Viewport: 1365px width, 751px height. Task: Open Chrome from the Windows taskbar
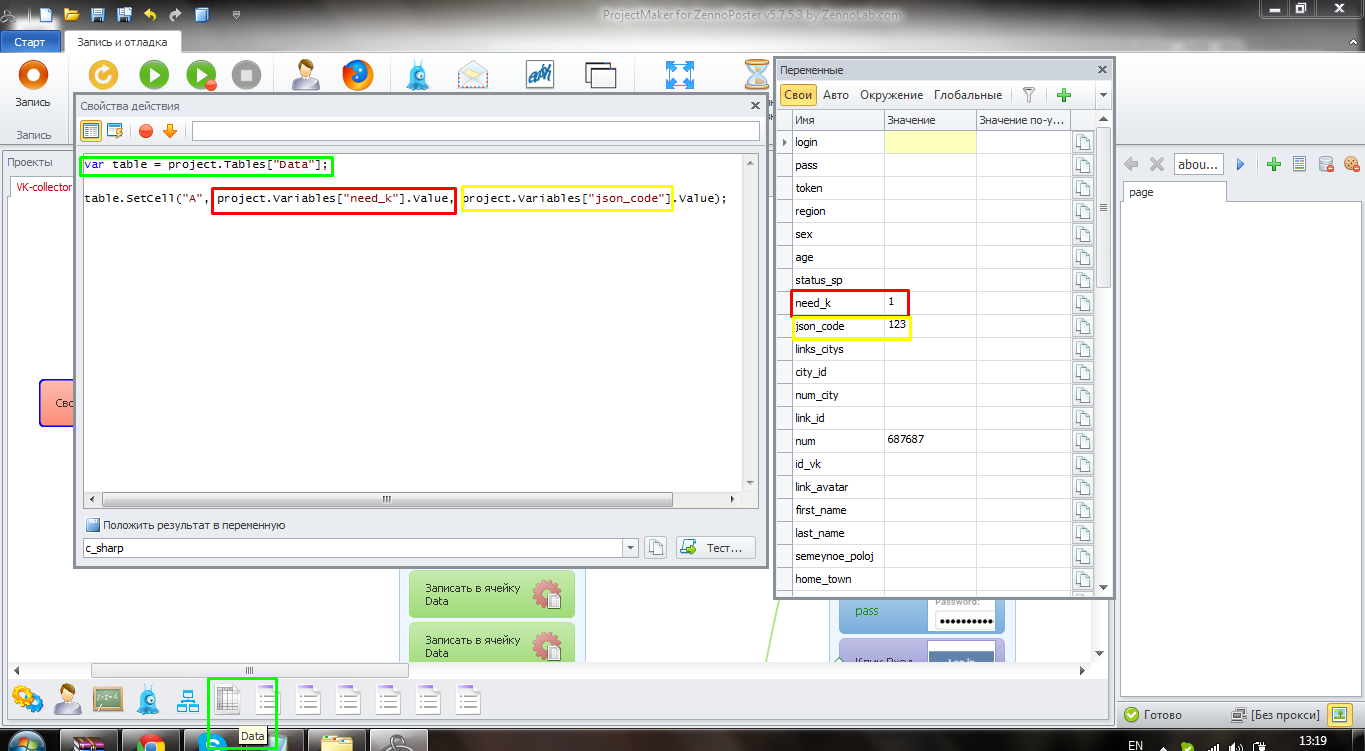pyautogui.click(x=152, y=742)
